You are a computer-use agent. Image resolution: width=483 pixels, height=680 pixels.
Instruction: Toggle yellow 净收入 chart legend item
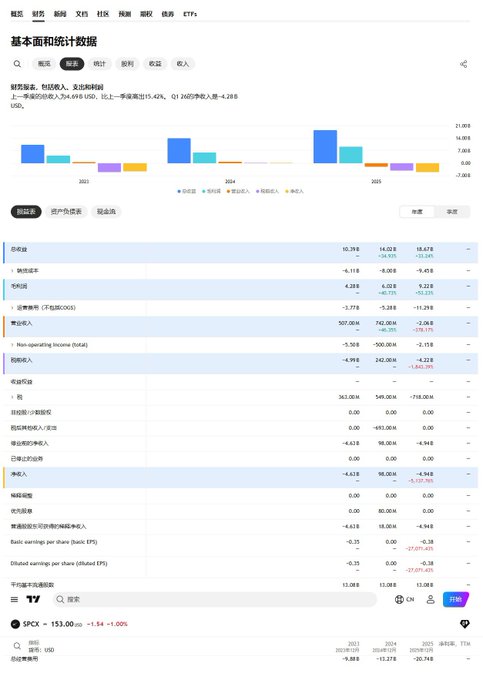coord(294,191)
